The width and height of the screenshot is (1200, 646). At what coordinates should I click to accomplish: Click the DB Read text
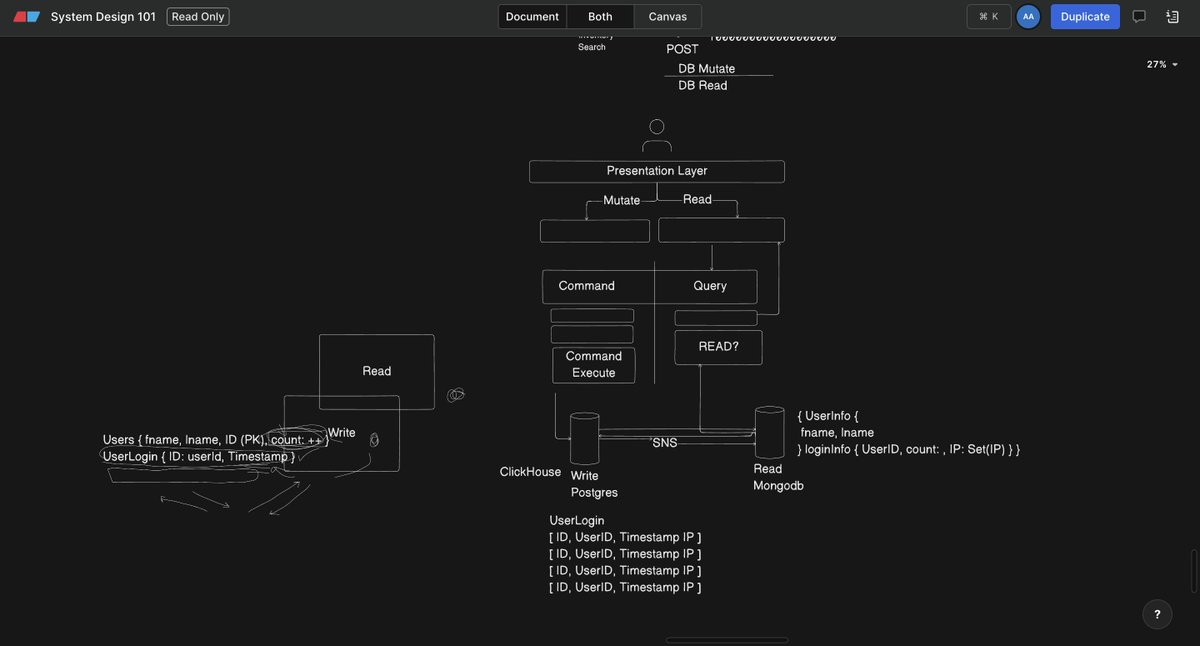coord(703,85)
